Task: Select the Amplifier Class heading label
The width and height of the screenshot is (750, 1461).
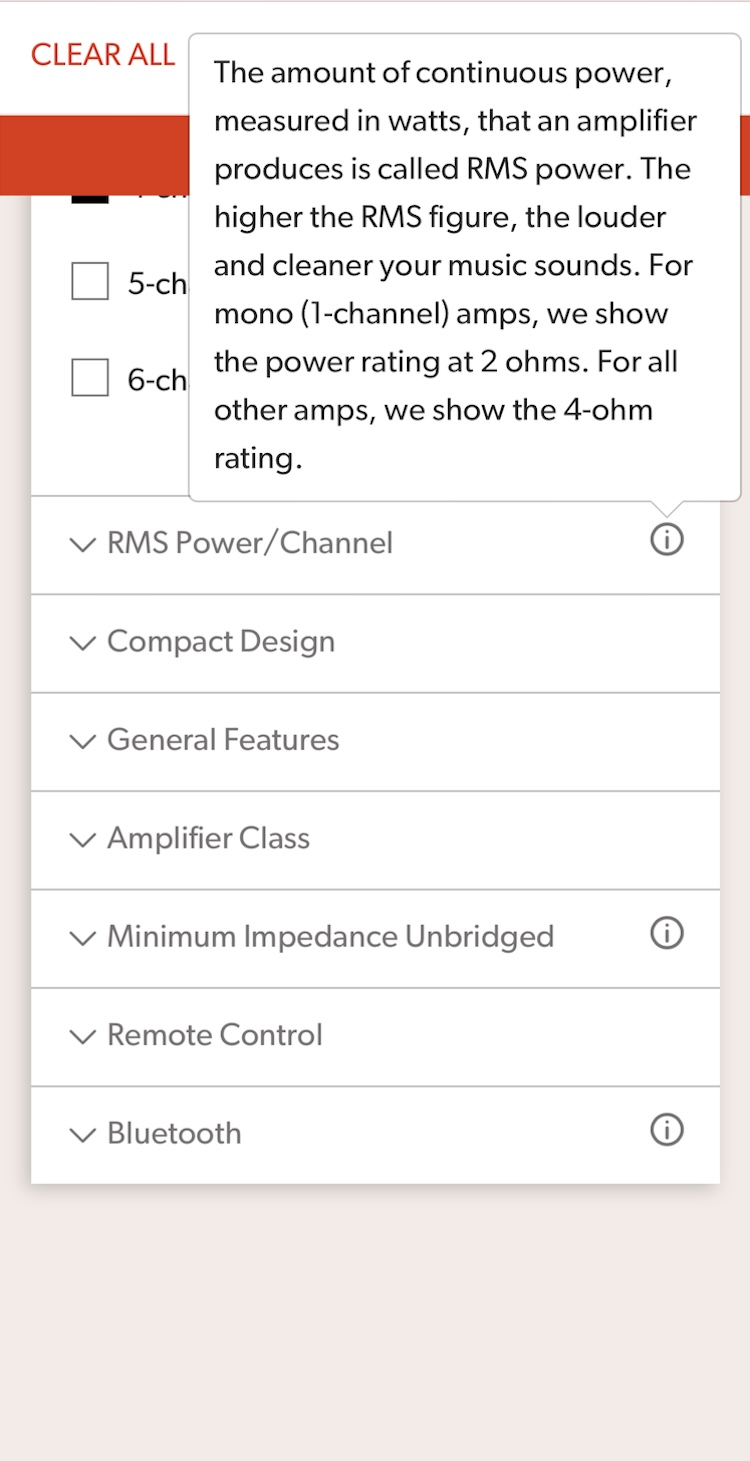Action: tap(208, 838)
